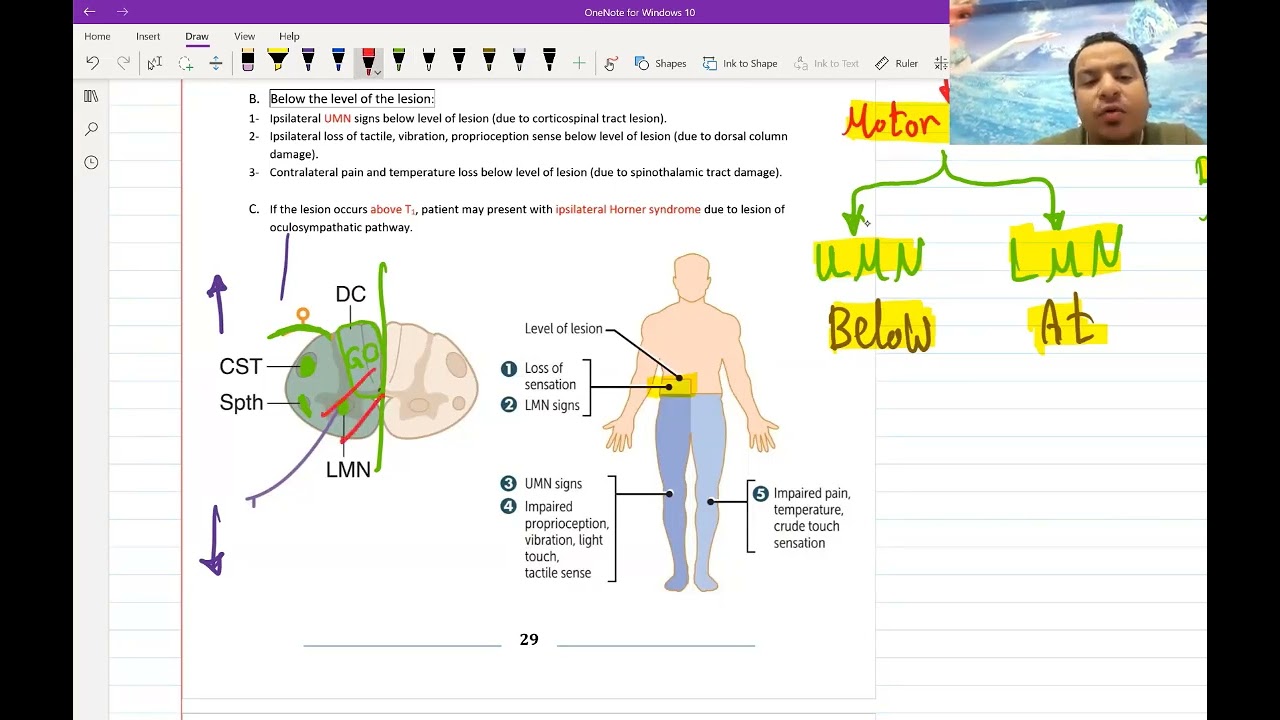
Task: Open the Help tab
Action: (x=289, y=36)
